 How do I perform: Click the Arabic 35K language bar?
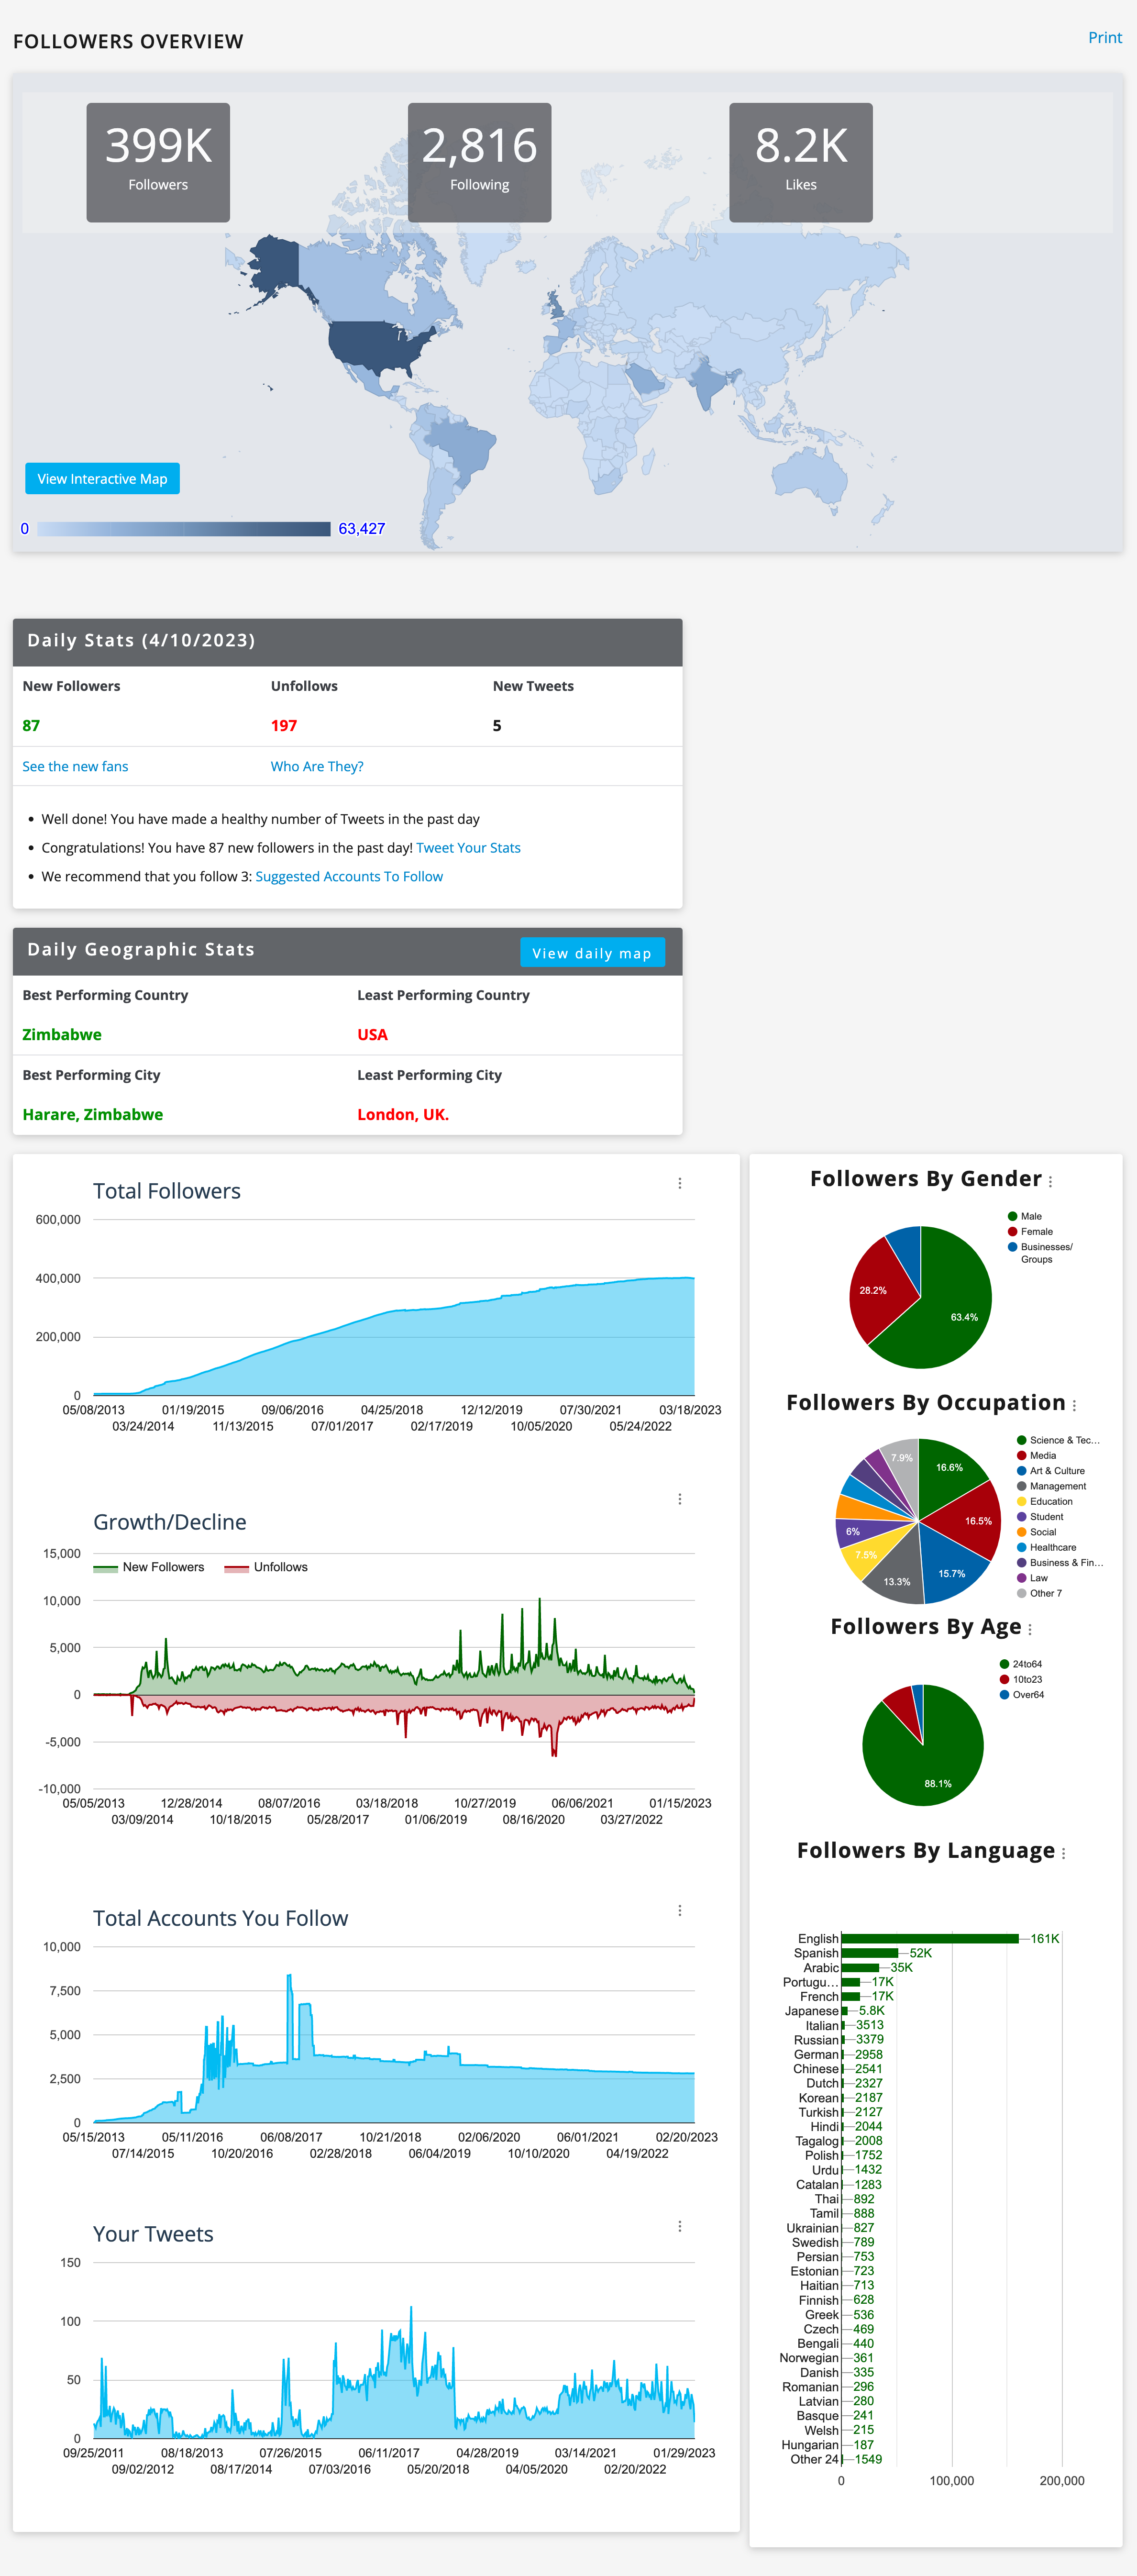[x=860, y=1967]
